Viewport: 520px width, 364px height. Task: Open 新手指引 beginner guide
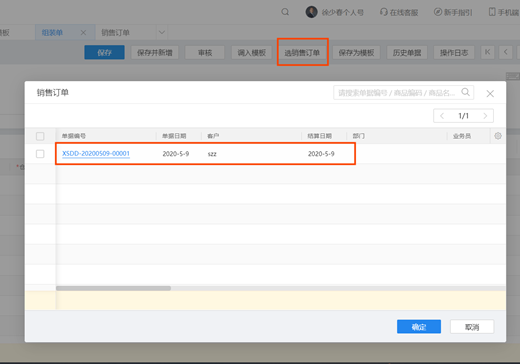coord(453,12)
